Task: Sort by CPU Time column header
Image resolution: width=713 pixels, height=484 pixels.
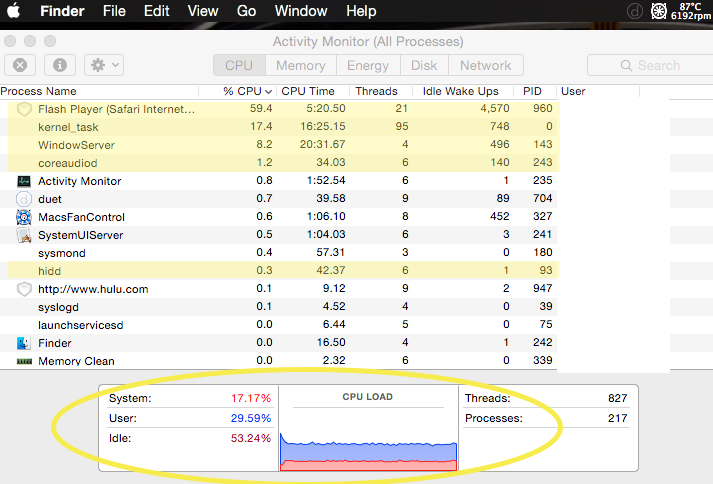Action: pyautogui.click(x=308, y=91)
